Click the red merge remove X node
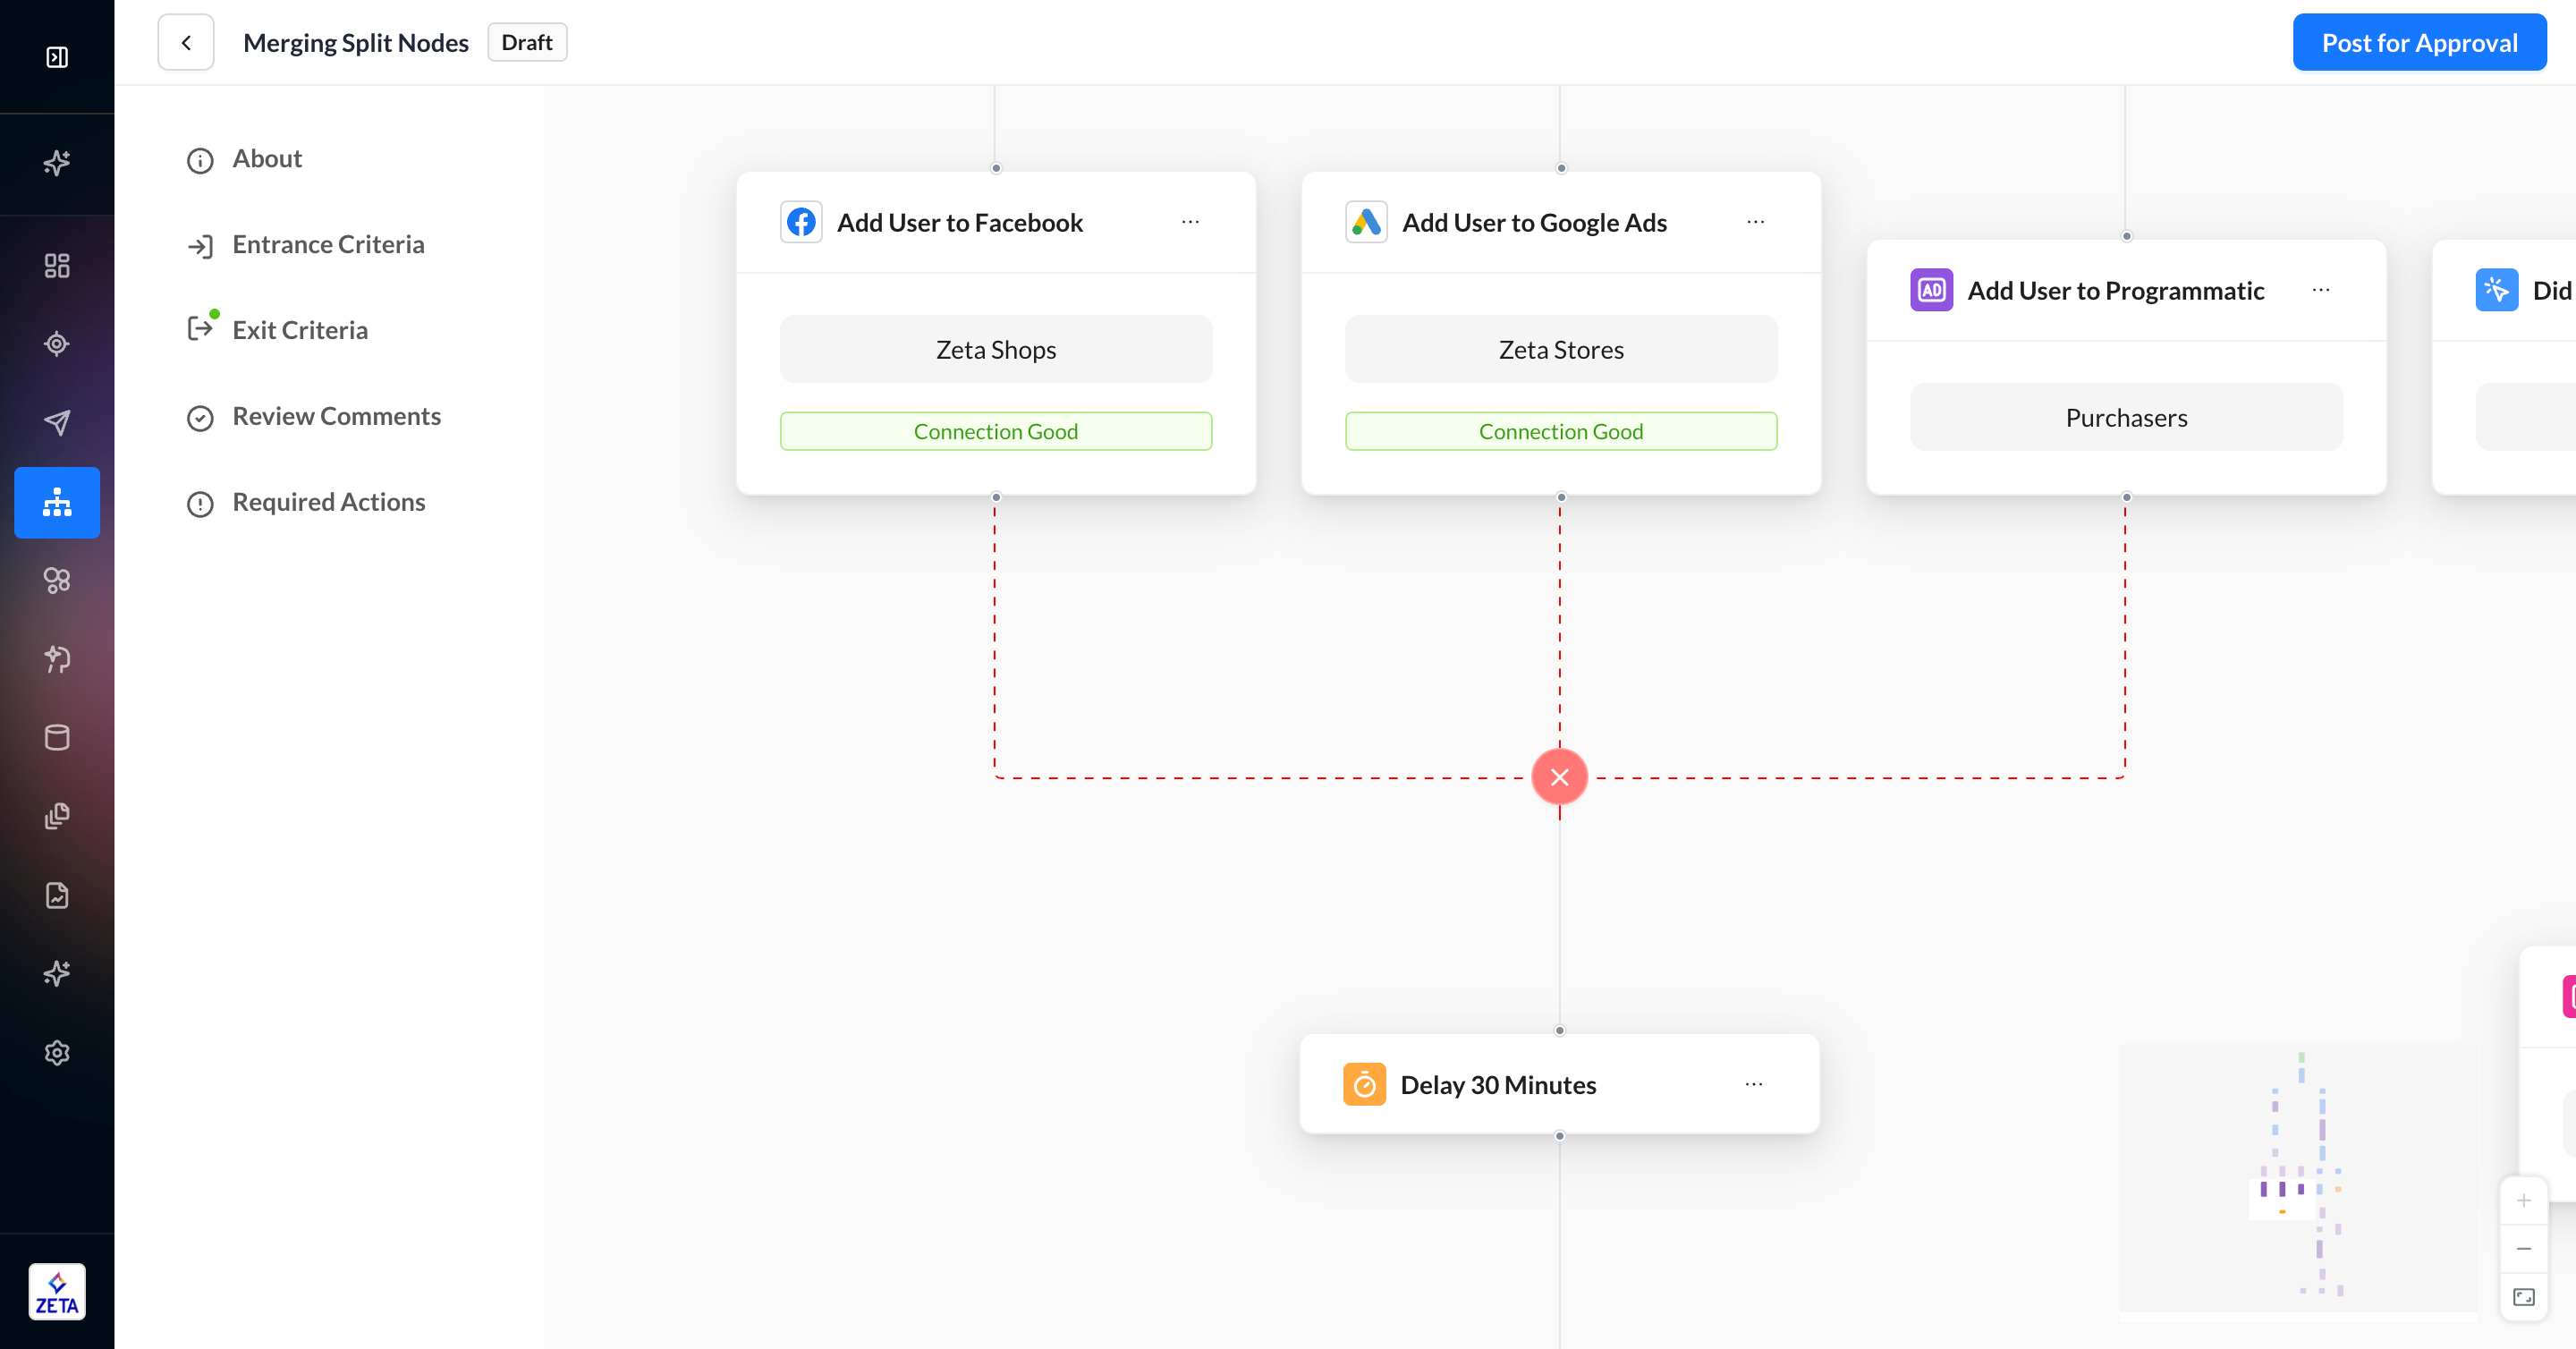The width and height of the screenshot is (2576, 1349). click(1559, 777)
